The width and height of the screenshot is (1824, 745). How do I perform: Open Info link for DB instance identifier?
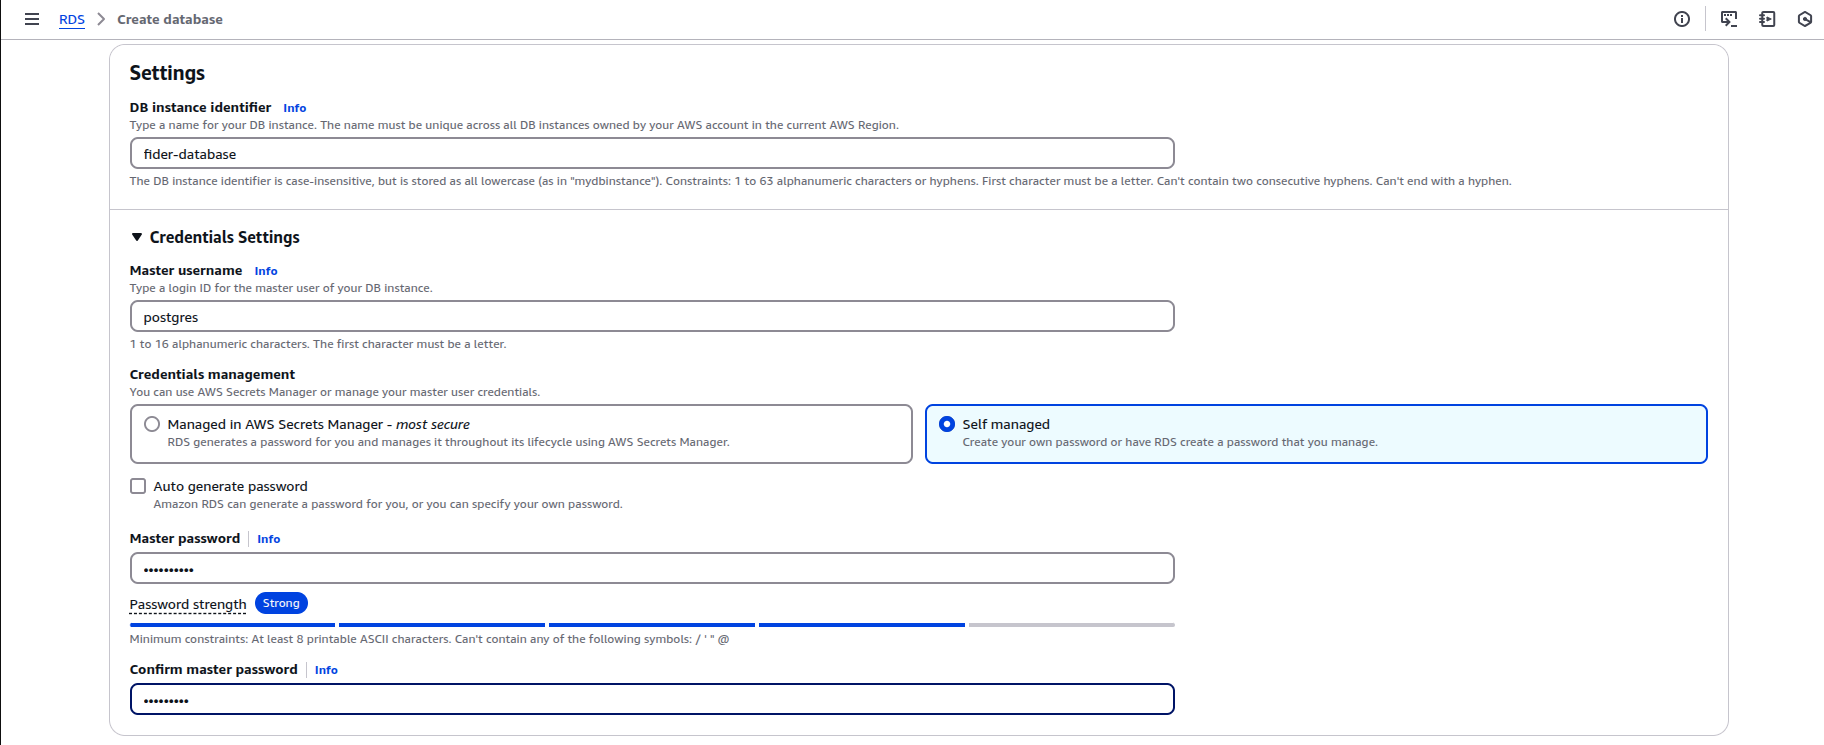(x=294, y=108)
